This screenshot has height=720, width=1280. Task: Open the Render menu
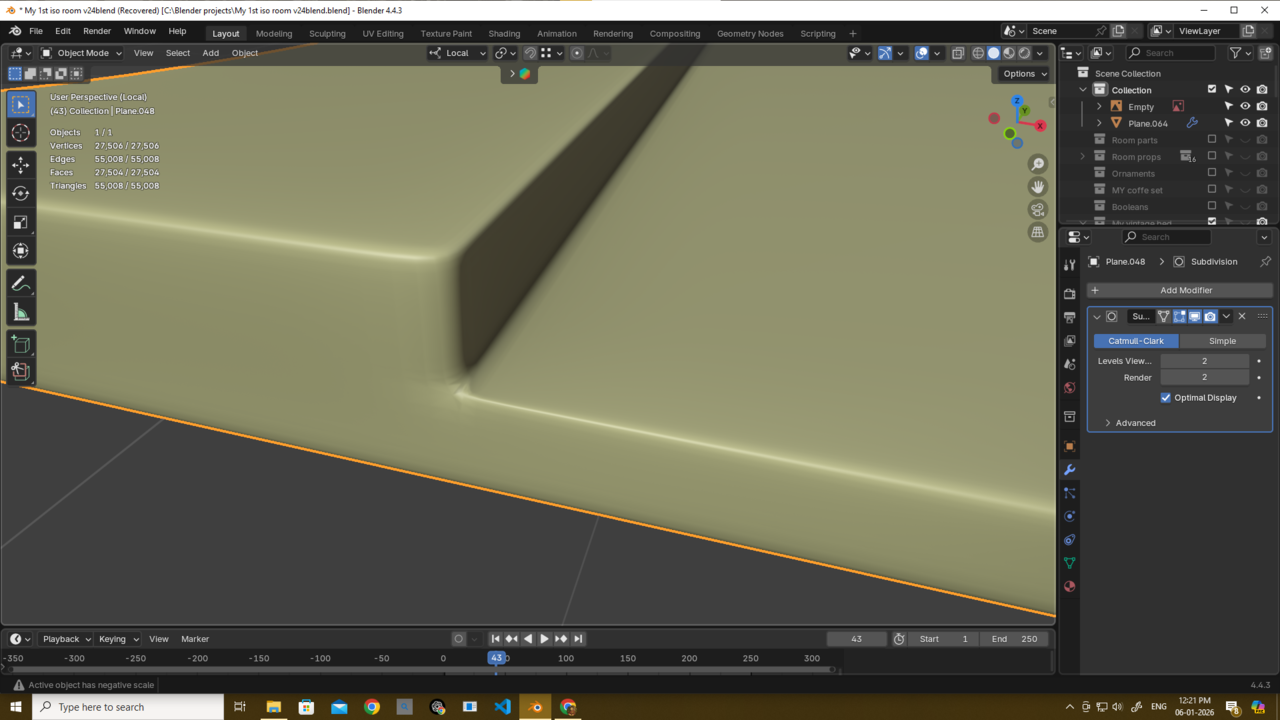[97, 31]
